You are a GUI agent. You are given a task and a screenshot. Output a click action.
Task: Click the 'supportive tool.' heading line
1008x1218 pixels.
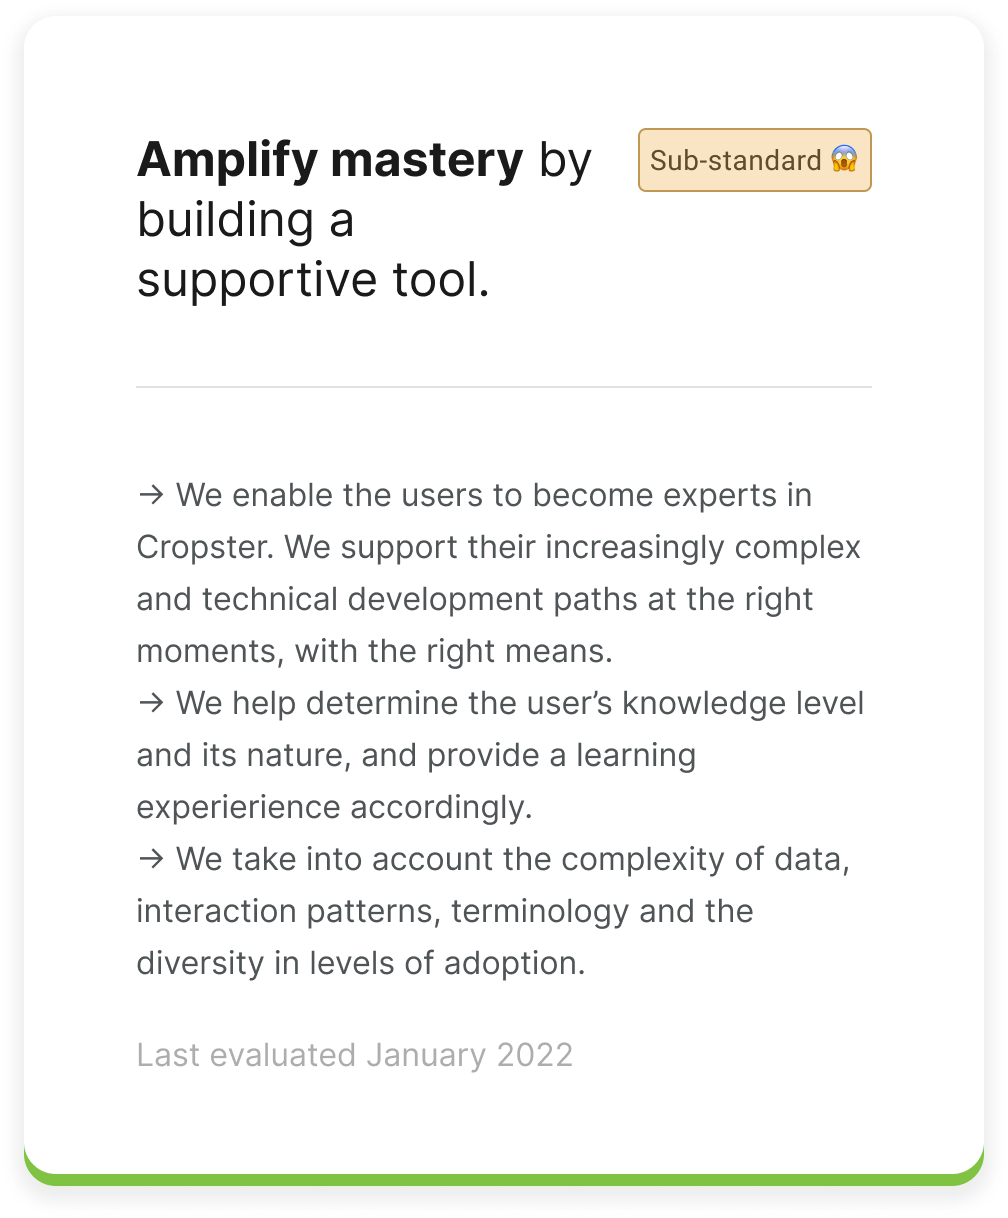pos(313,280)
